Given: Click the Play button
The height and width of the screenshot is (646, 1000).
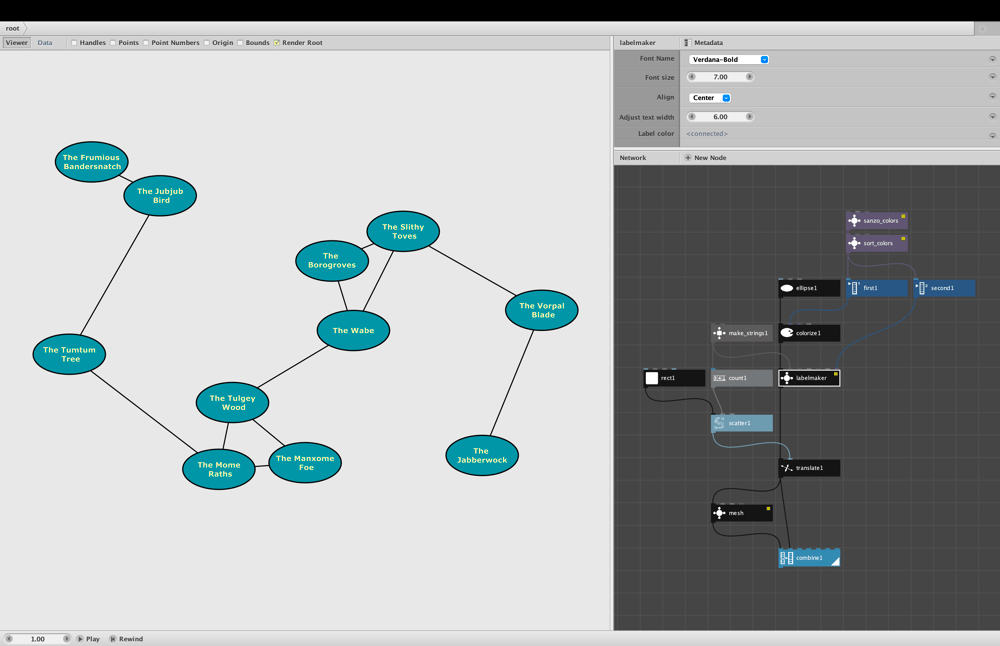Looking at the screenshot, I should [x=89, y=638].
